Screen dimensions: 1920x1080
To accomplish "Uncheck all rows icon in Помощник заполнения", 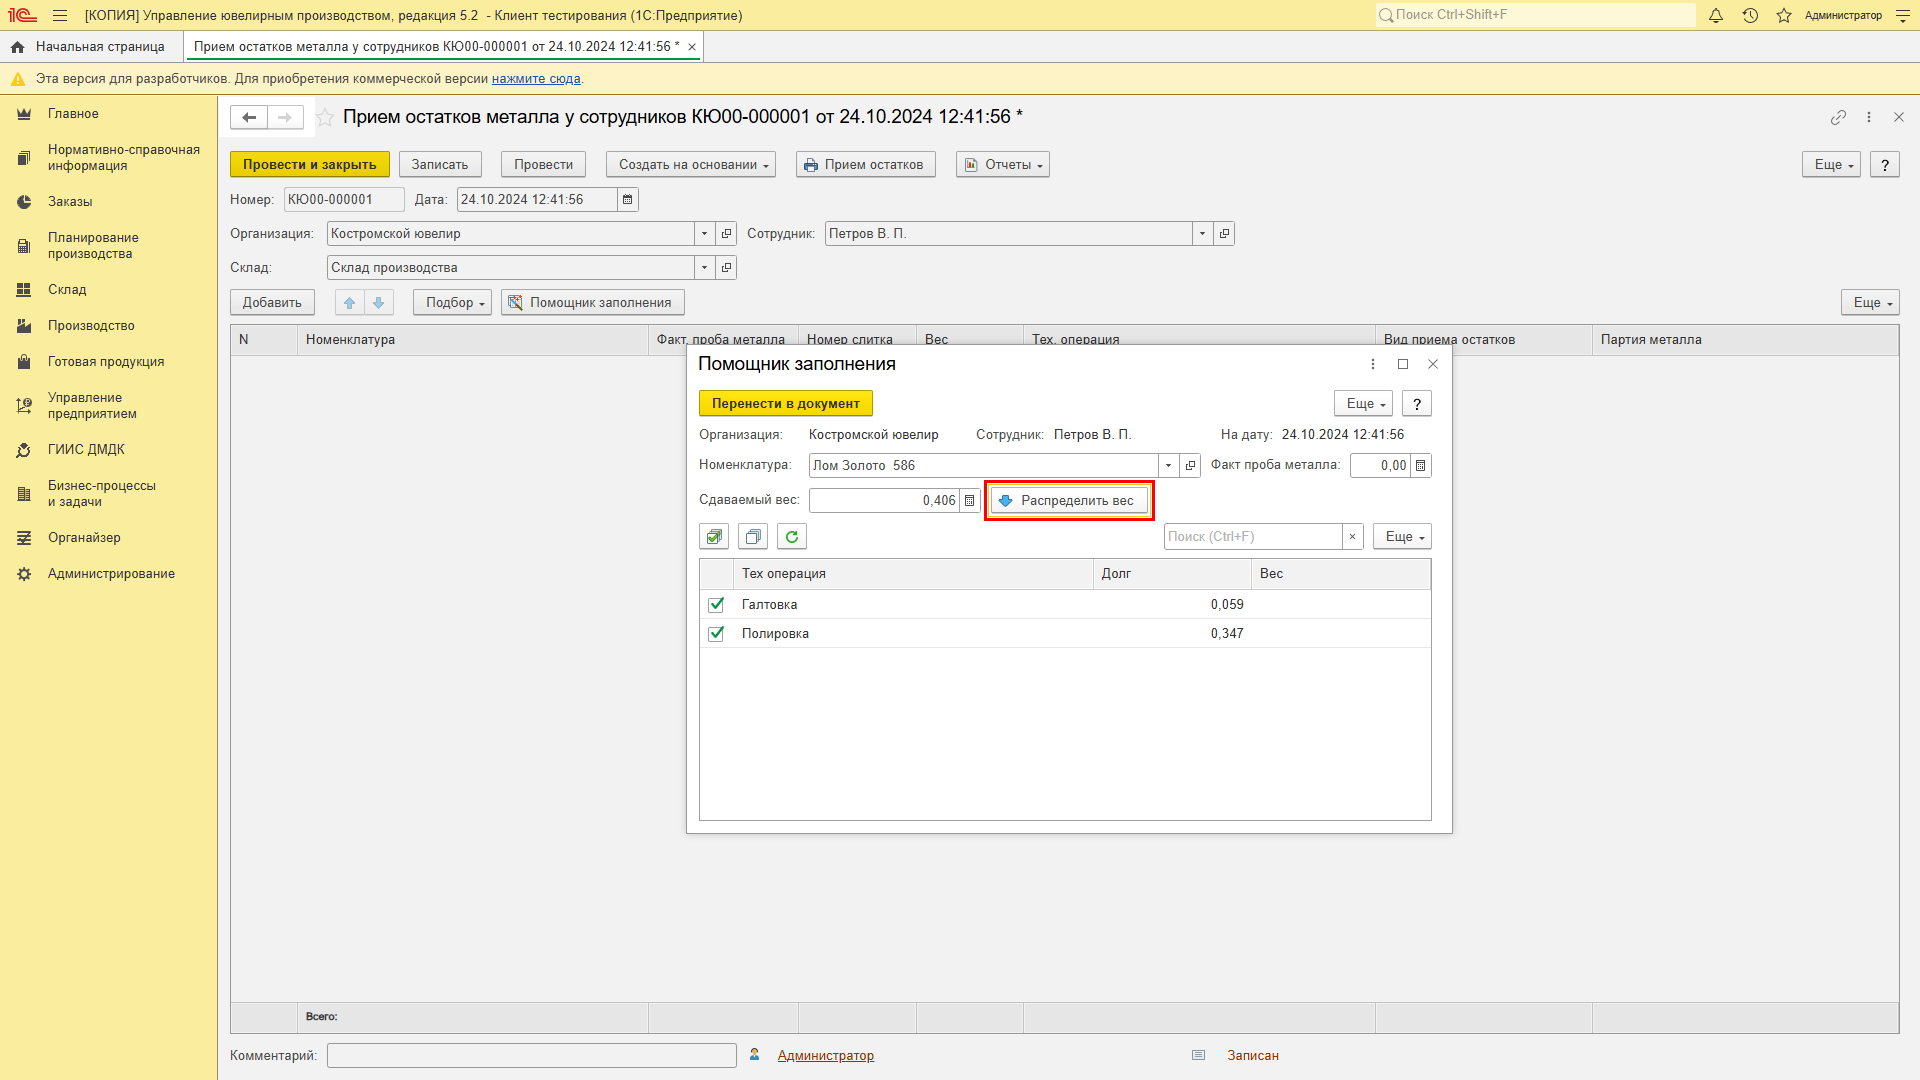I will pos(753,537).
